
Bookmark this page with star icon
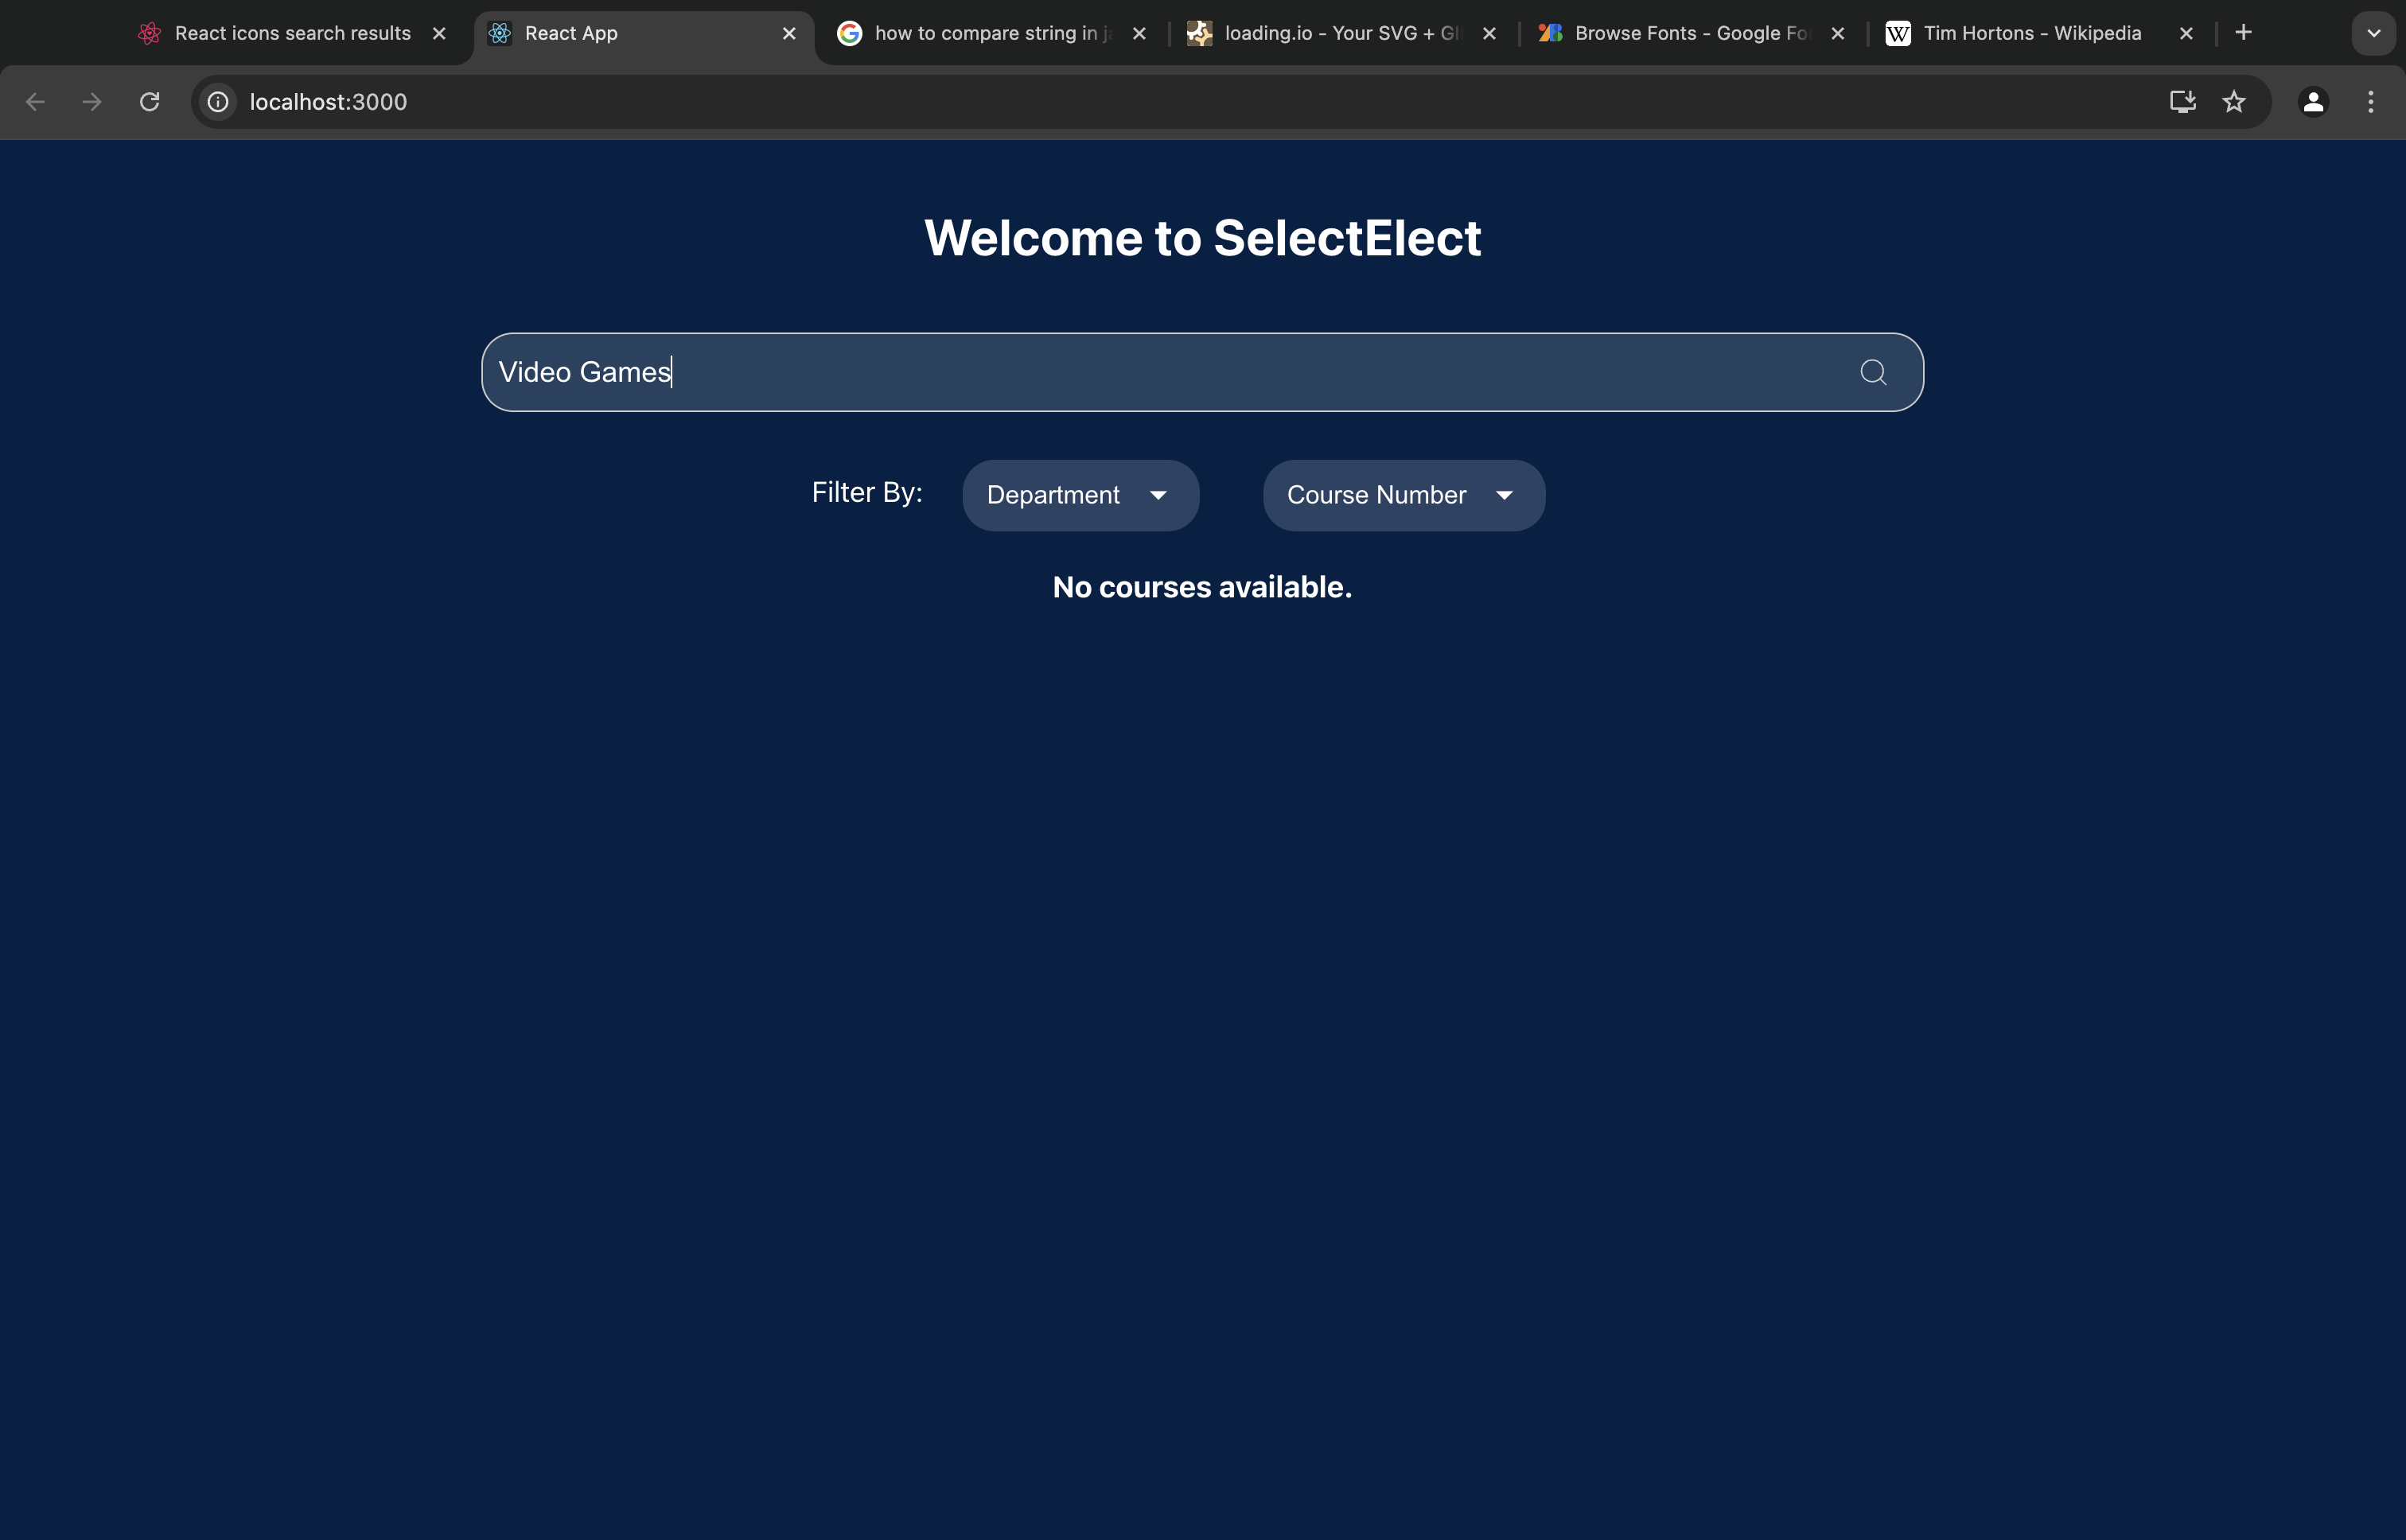[x=2233, y=102]
